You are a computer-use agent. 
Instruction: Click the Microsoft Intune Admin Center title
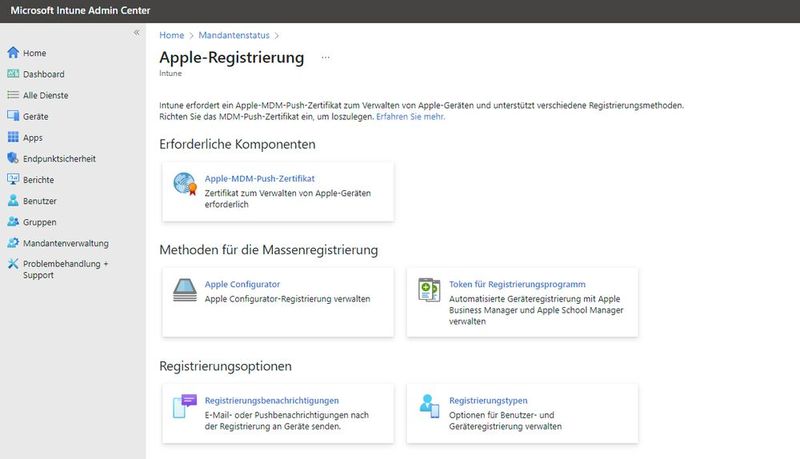tap(80, 10)
